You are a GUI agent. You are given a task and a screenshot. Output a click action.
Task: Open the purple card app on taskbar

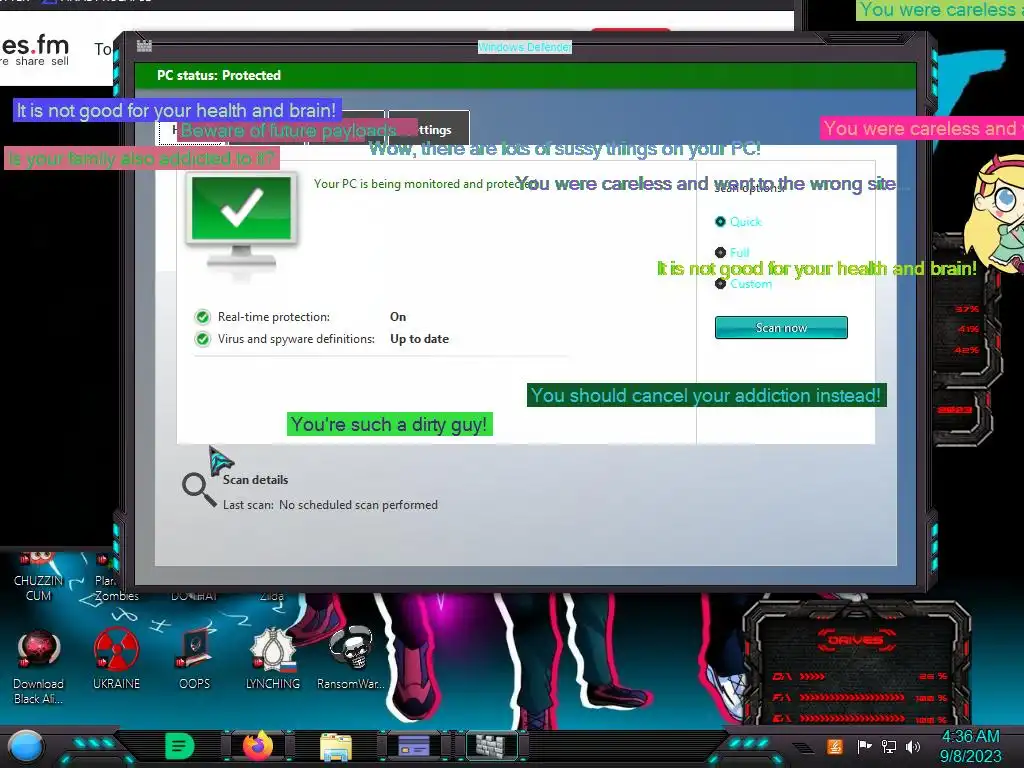pyautogui.click(x=414, y=746)
